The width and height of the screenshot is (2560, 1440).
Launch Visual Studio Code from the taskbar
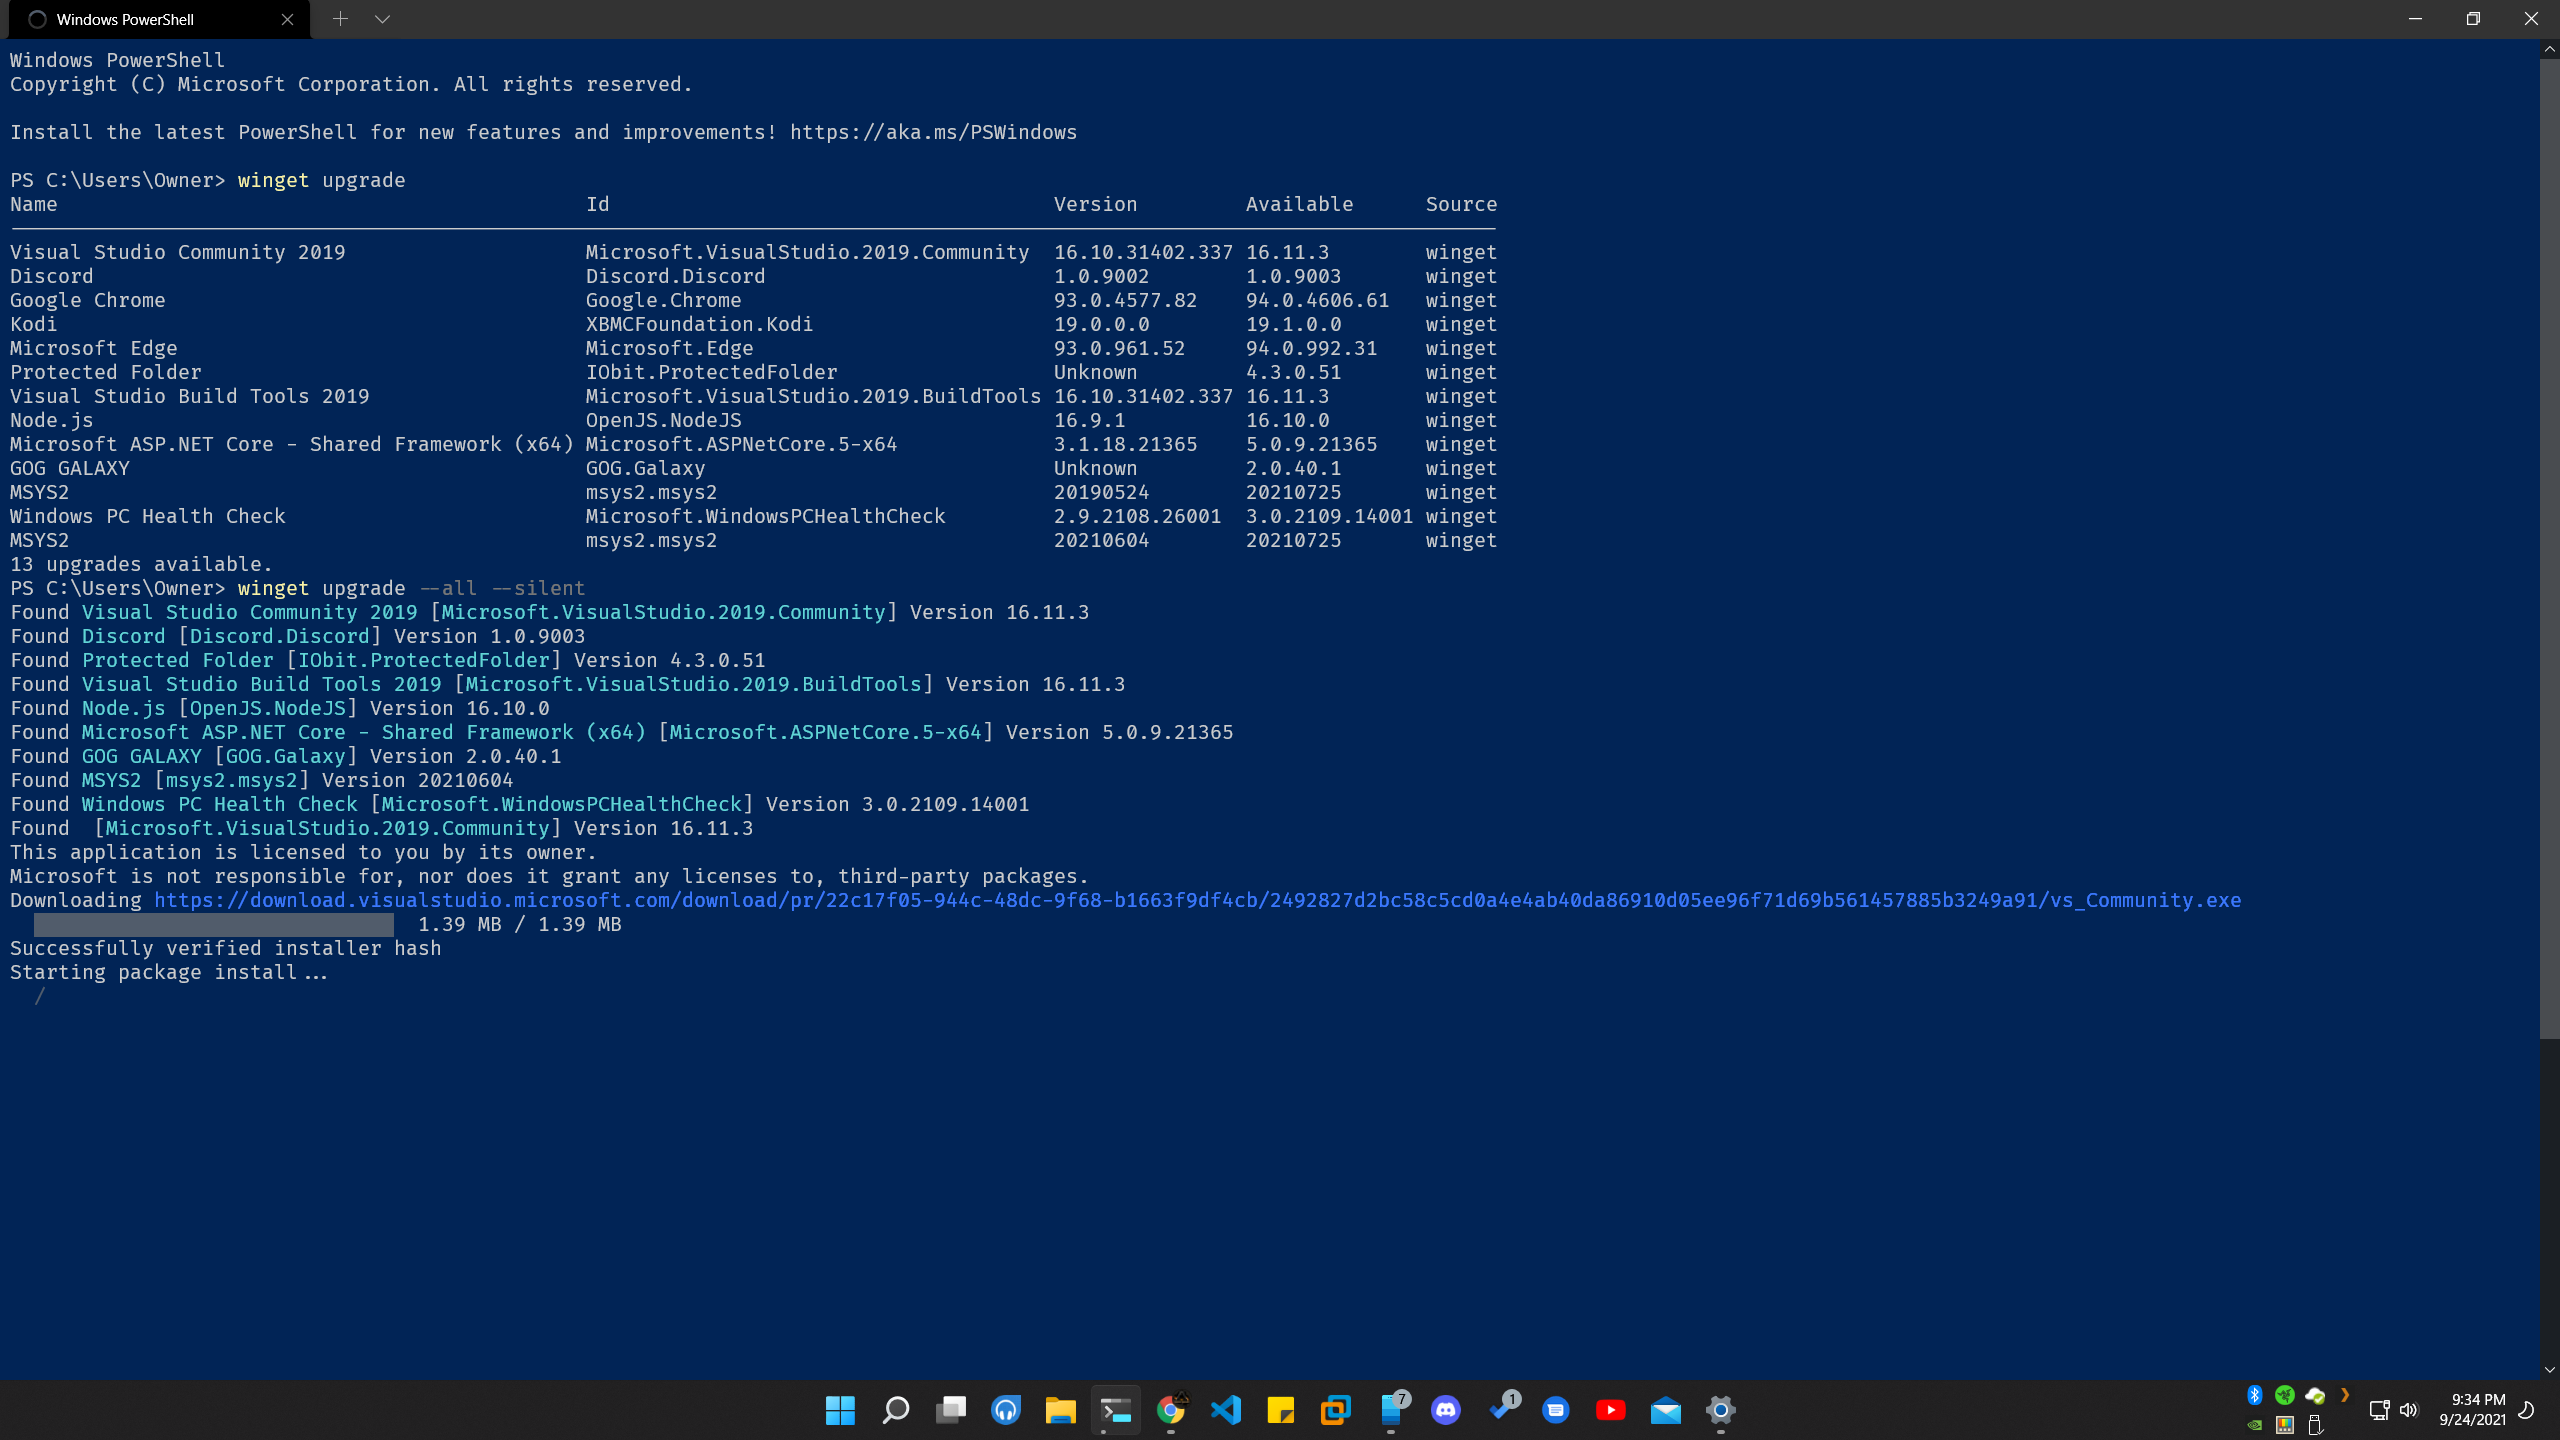pyautogui.click(x=1225, y=1410)
